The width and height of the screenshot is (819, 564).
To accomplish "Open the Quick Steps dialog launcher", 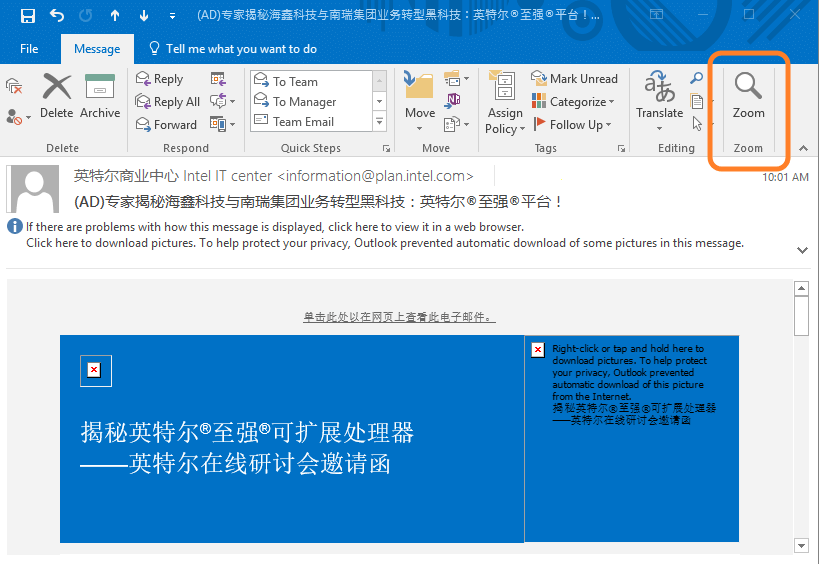I will 387,148.
